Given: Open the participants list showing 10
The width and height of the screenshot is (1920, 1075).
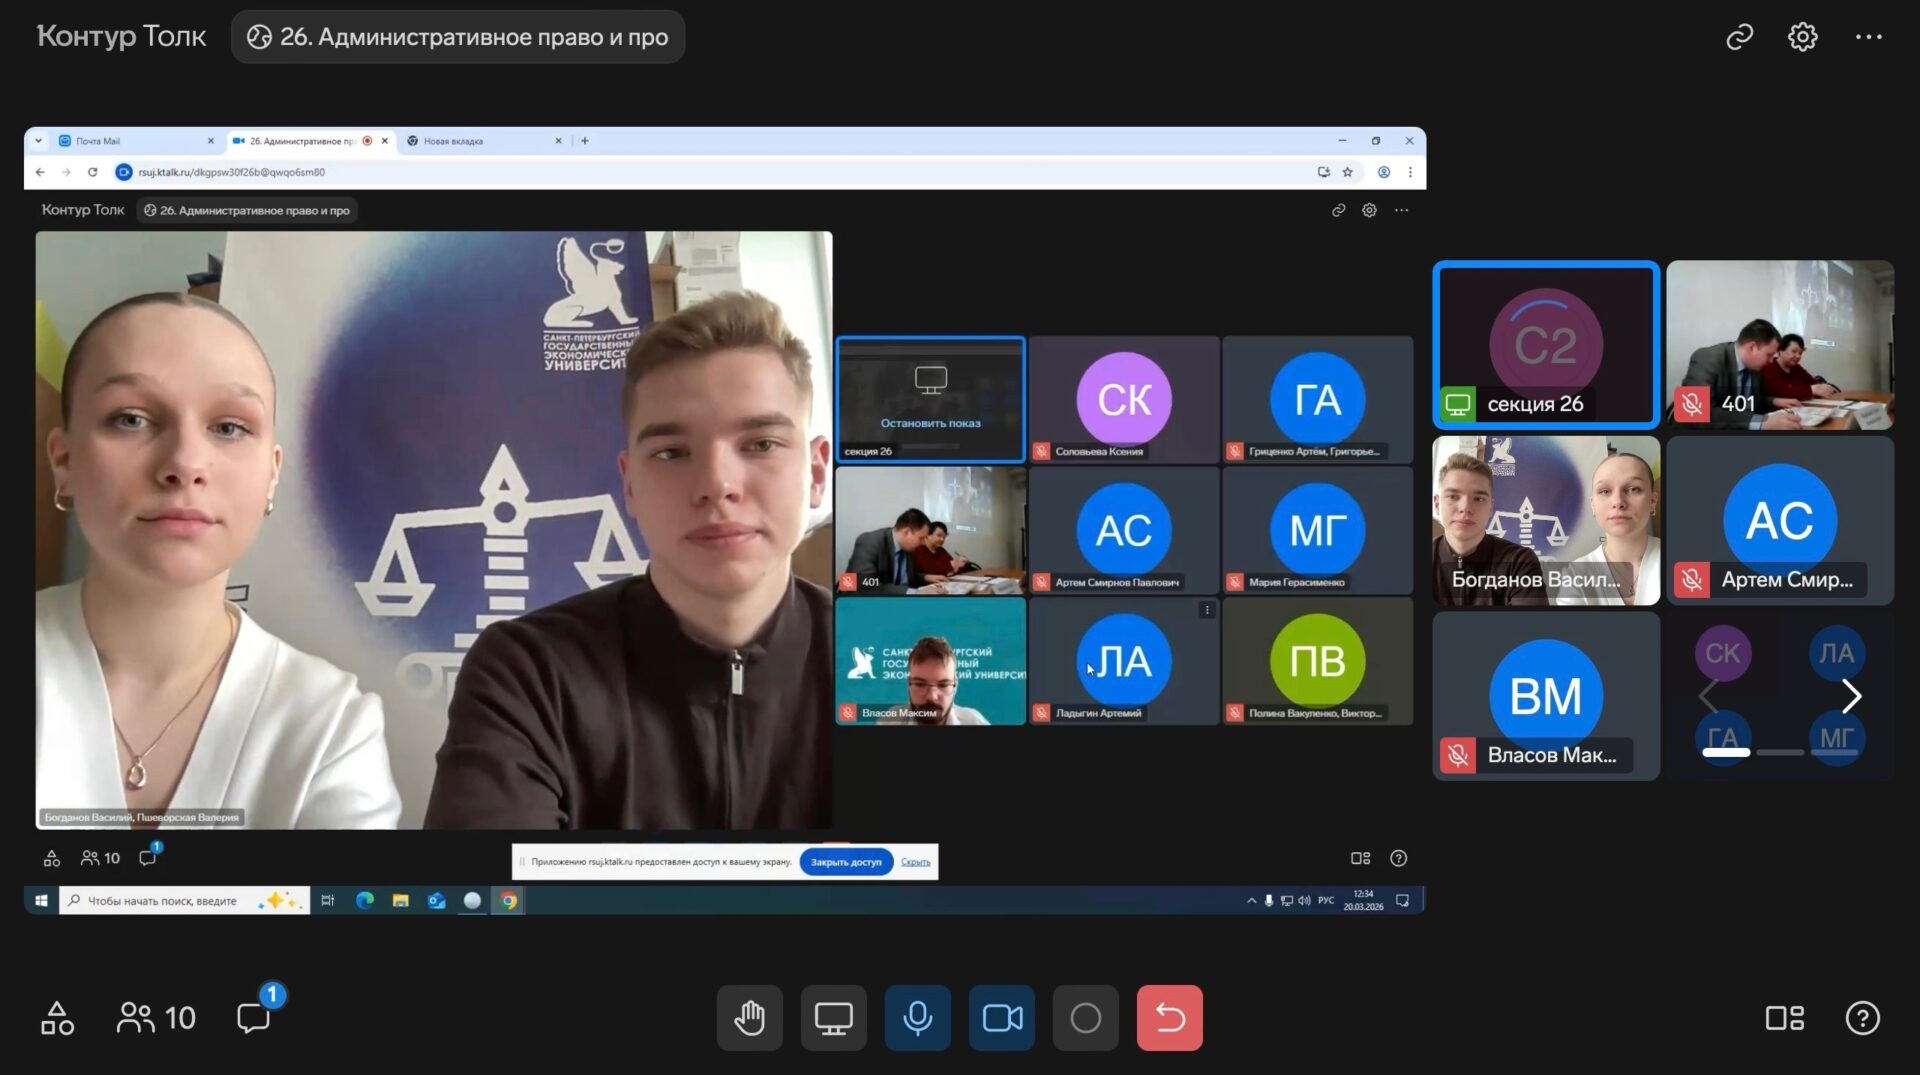Looking at the screenshot, I should tap(157, 1018).
